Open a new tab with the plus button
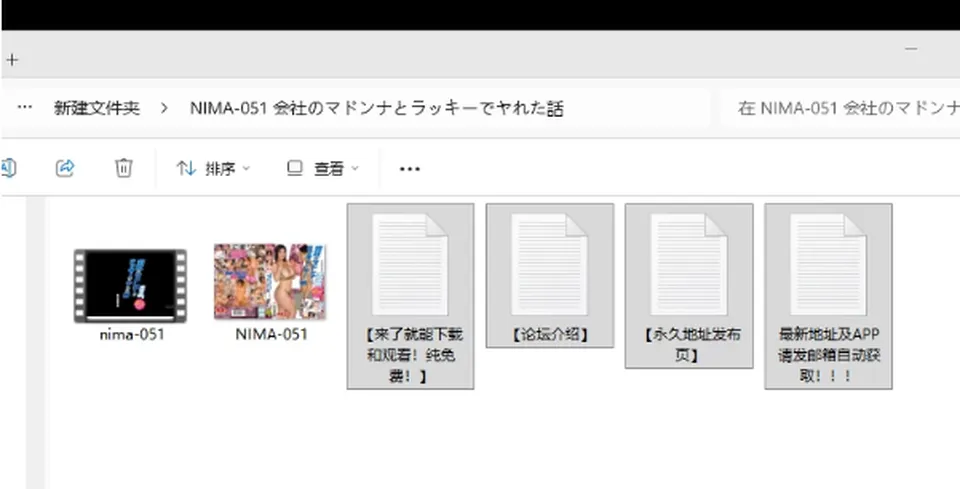This screenshot has width=960, height=489. pyautogui.click(x=12, y=60)
